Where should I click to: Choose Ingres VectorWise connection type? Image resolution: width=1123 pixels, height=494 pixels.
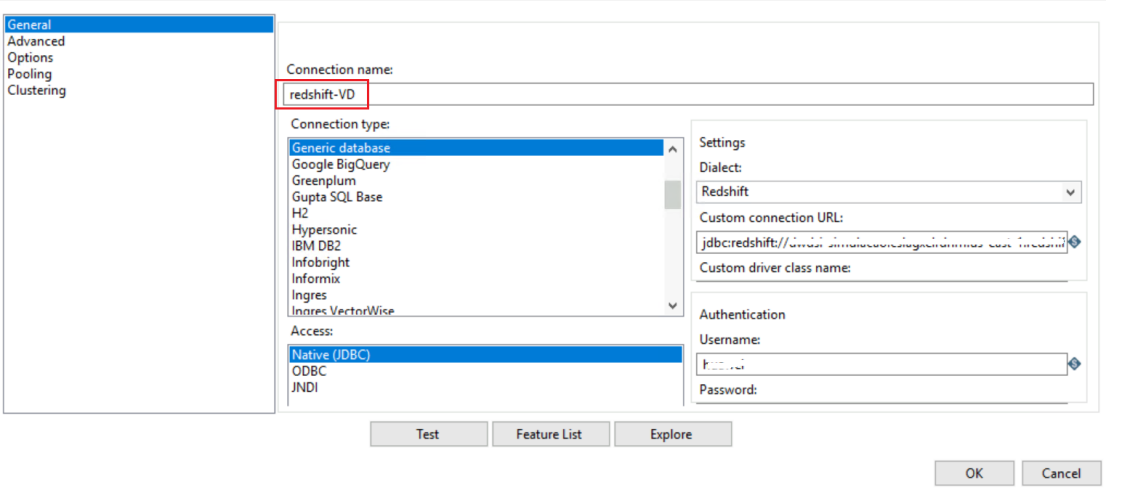tap(476, 311)
